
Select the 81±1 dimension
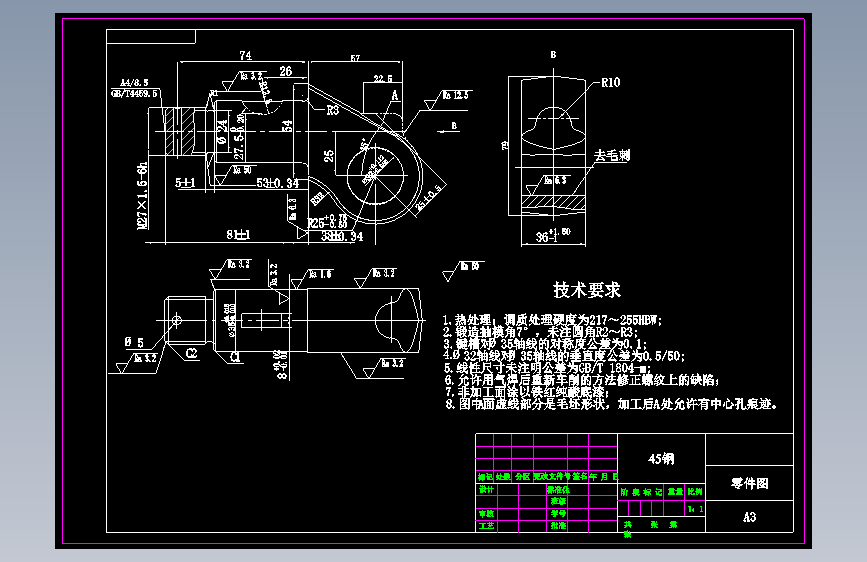tap(238, 235)
